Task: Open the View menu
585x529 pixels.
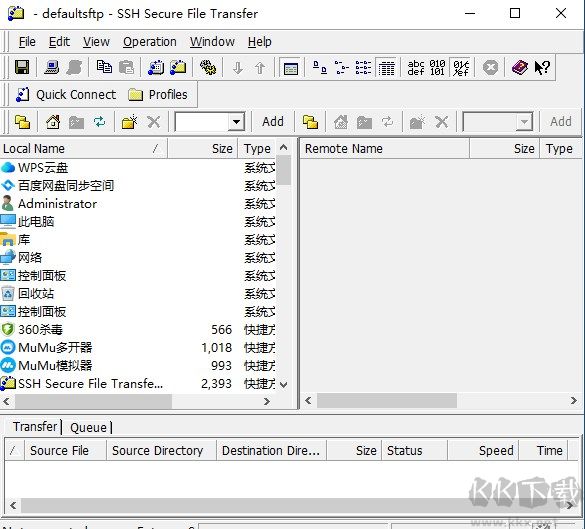Action: click(96, 41)
